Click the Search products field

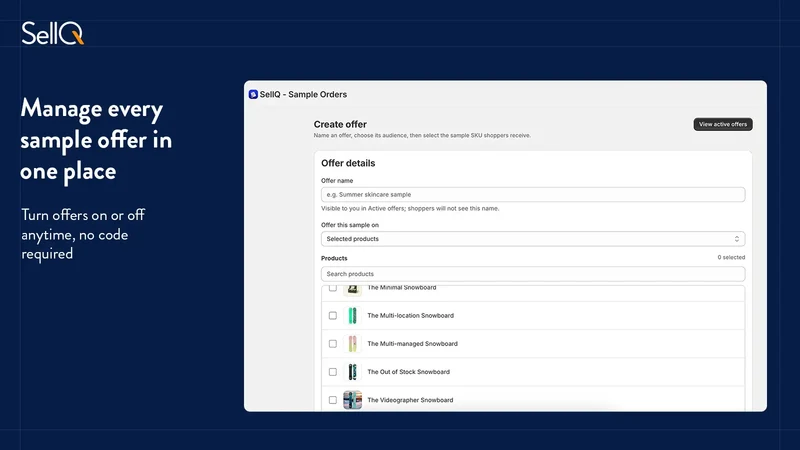tap(533, 274)
